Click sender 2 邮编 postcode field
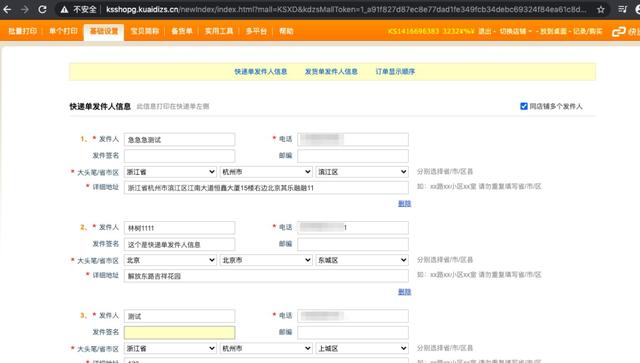640x363 pixels. (x=353, y=244)
